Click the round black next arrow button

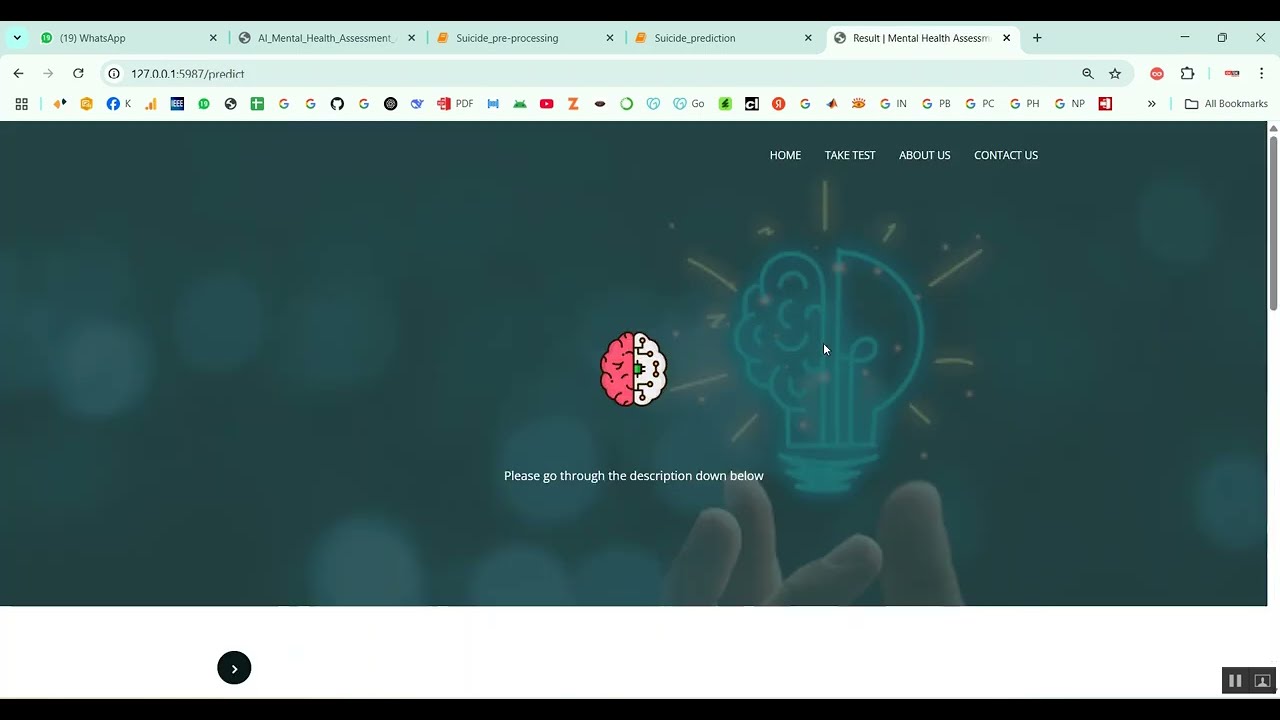pos(234,668)
